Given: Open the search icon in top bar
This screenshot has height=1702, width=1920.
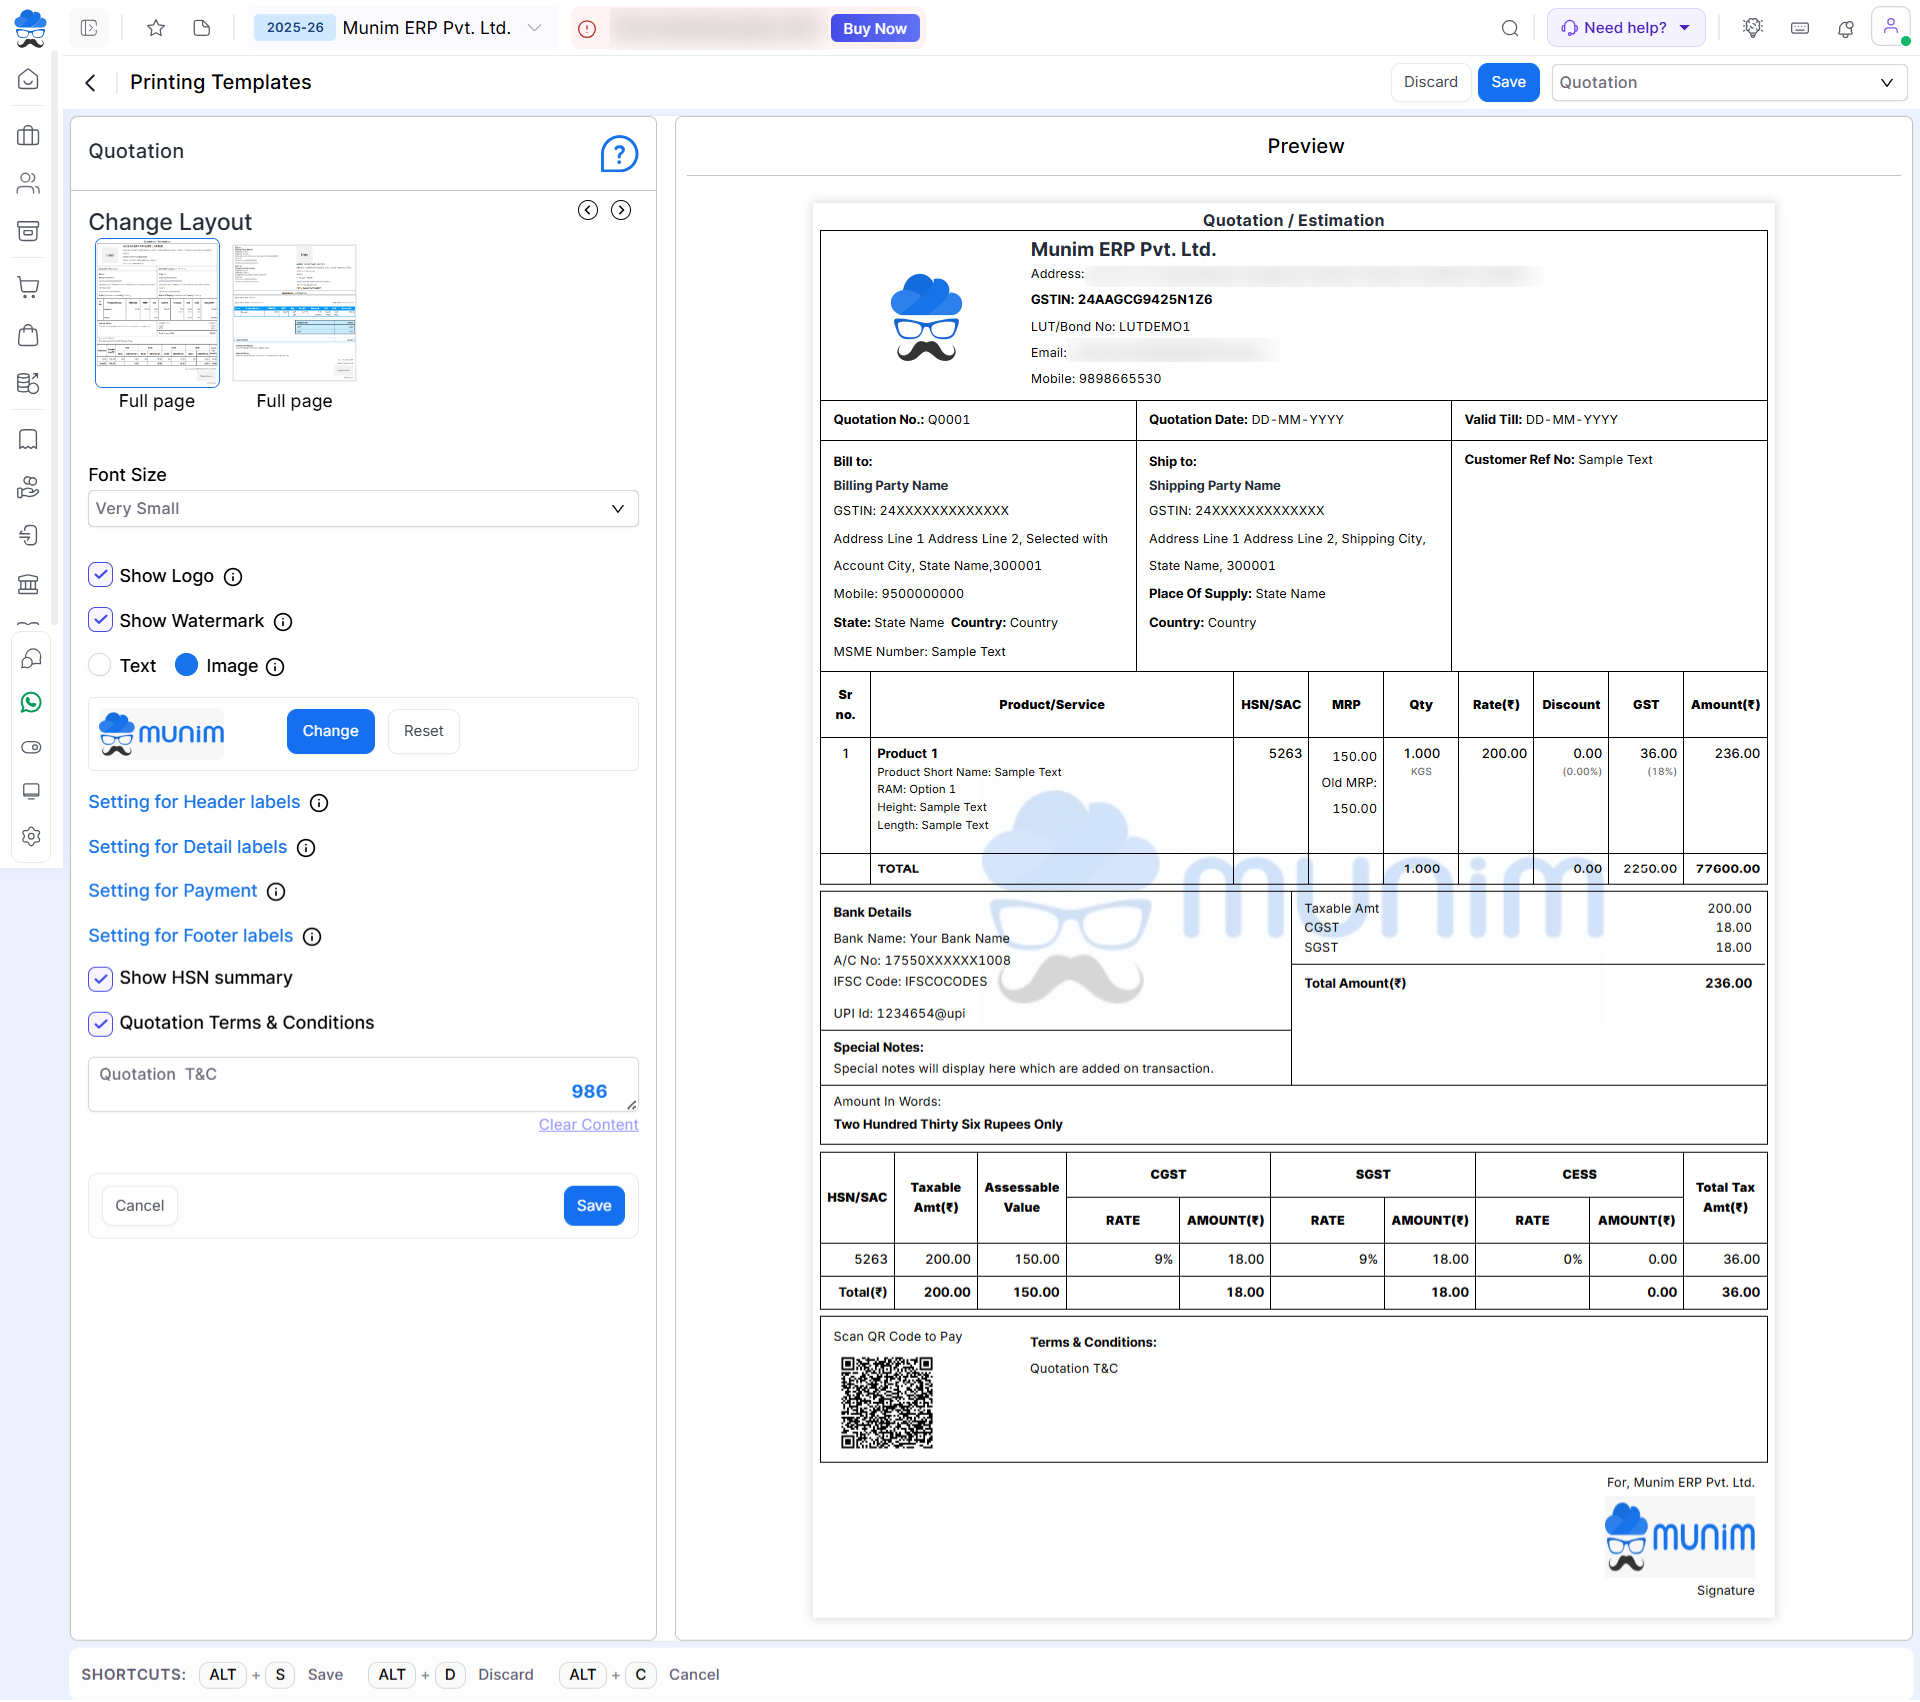Looking at the screenshot, I should pos(1510,28).
